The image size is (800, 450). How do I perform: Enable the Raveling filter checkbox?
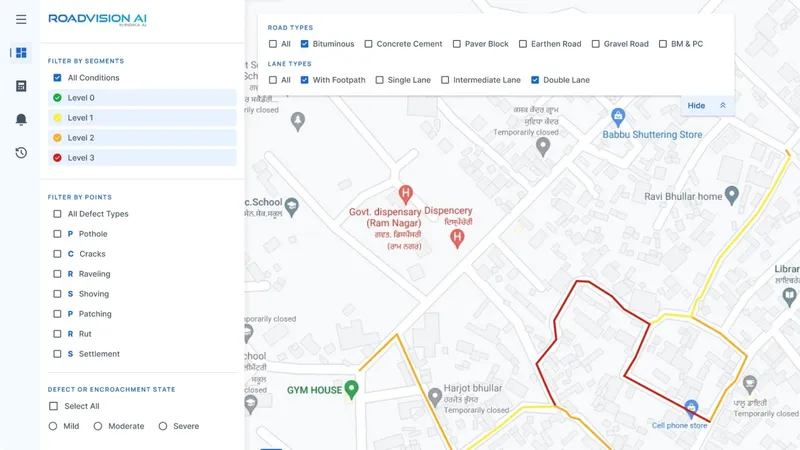(x=57, y=274)
